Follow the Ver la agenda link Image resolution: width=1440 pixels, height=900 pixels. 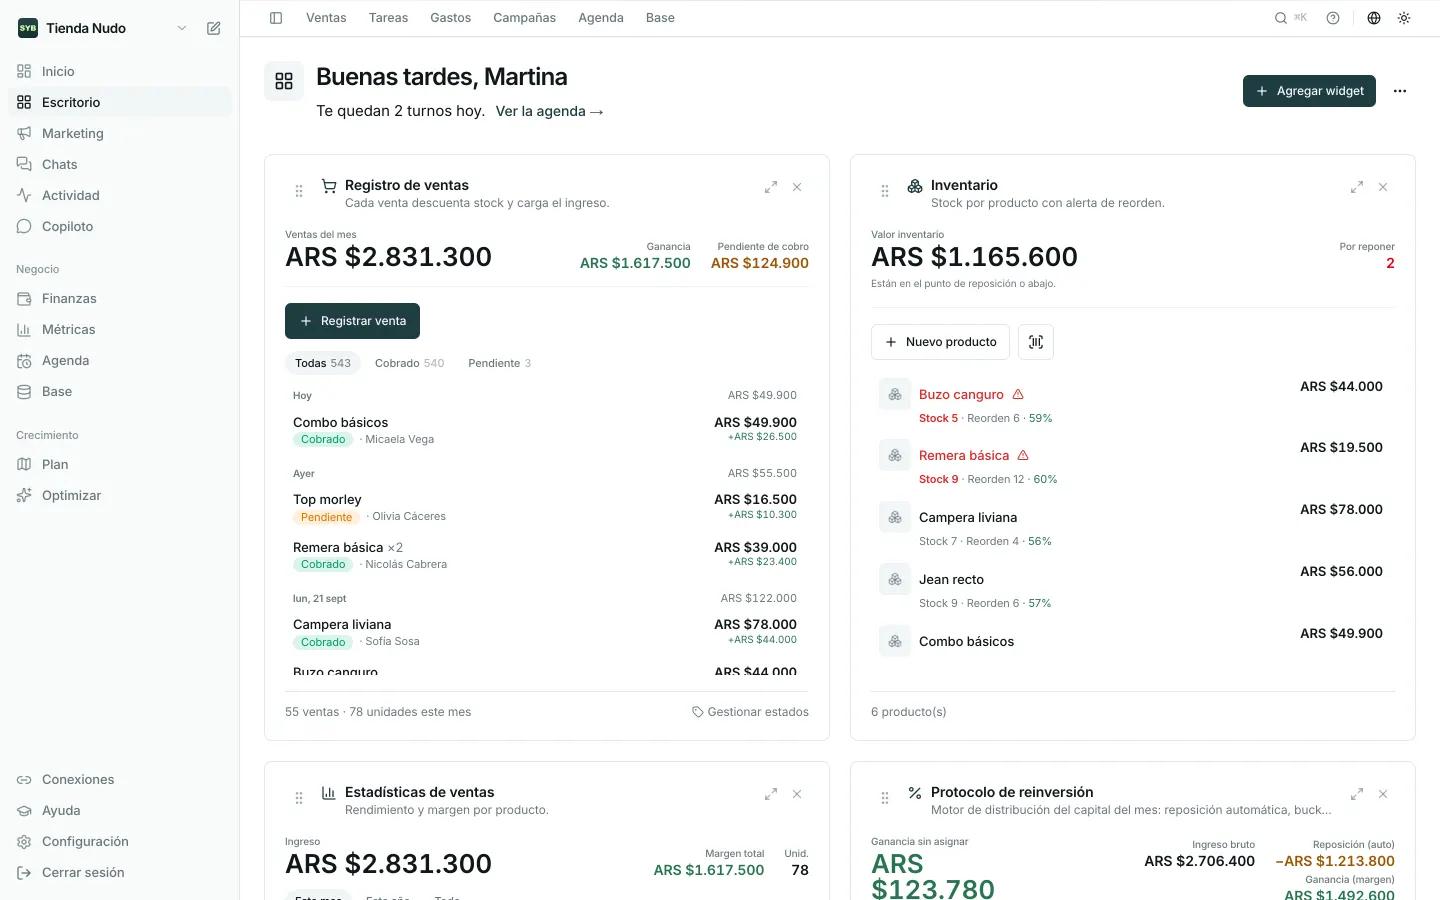pos(550,111)
